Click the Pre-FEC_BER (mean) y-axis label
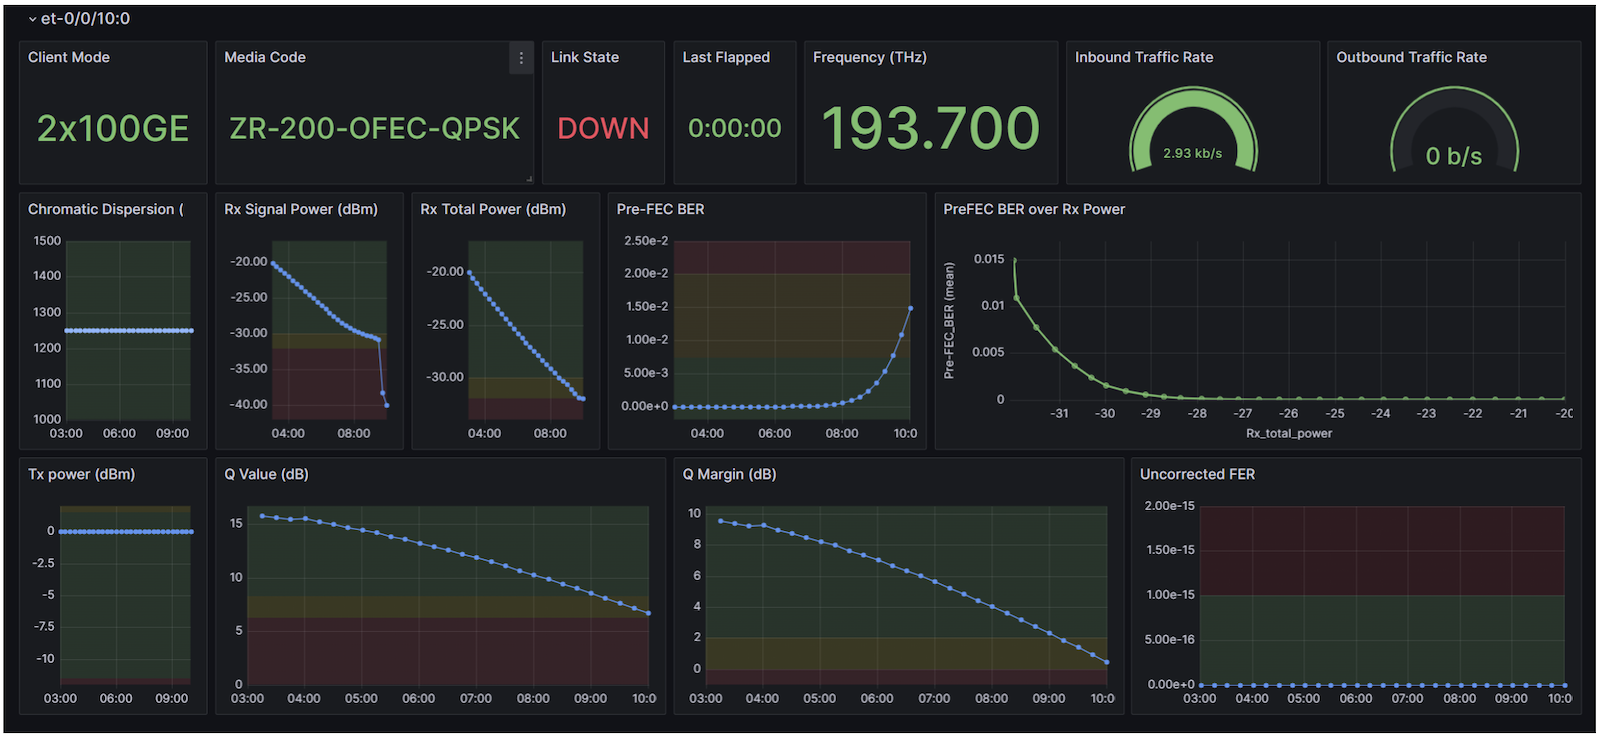The height and width of the screenshot is (738, 1600). [x=949, y=320]
